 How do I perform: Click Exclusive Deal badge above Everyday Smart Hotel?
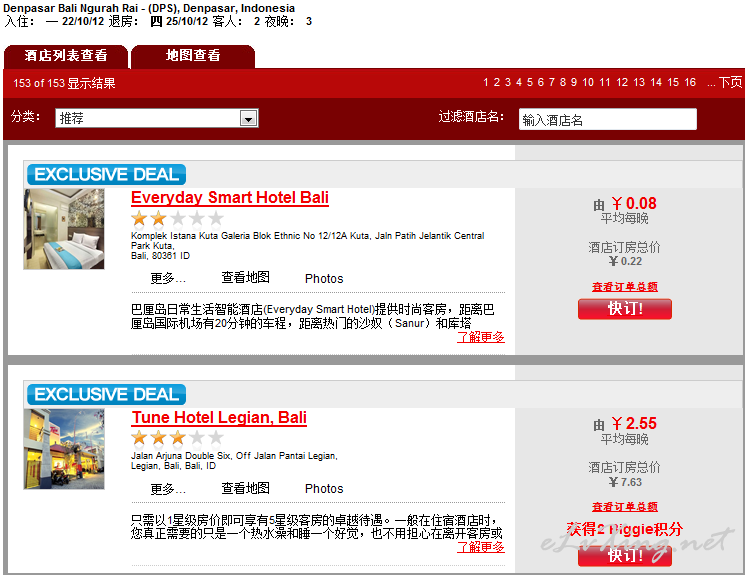click(106, 174)
